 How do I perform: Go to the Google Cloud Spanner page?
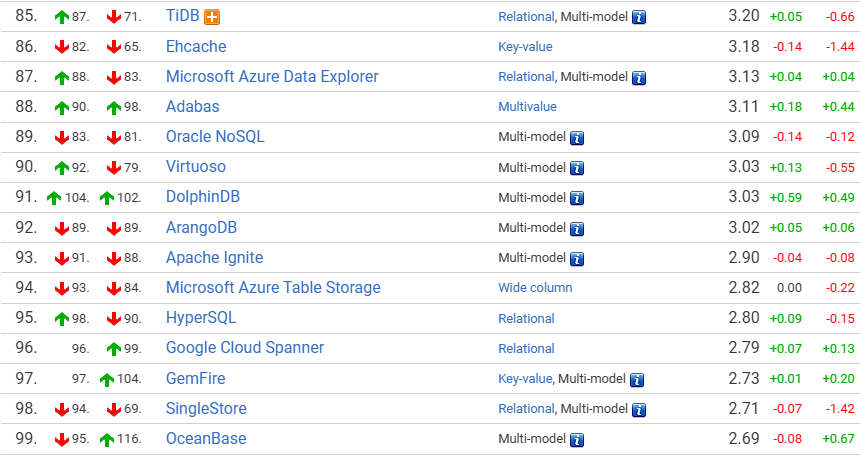coord(245,348)
